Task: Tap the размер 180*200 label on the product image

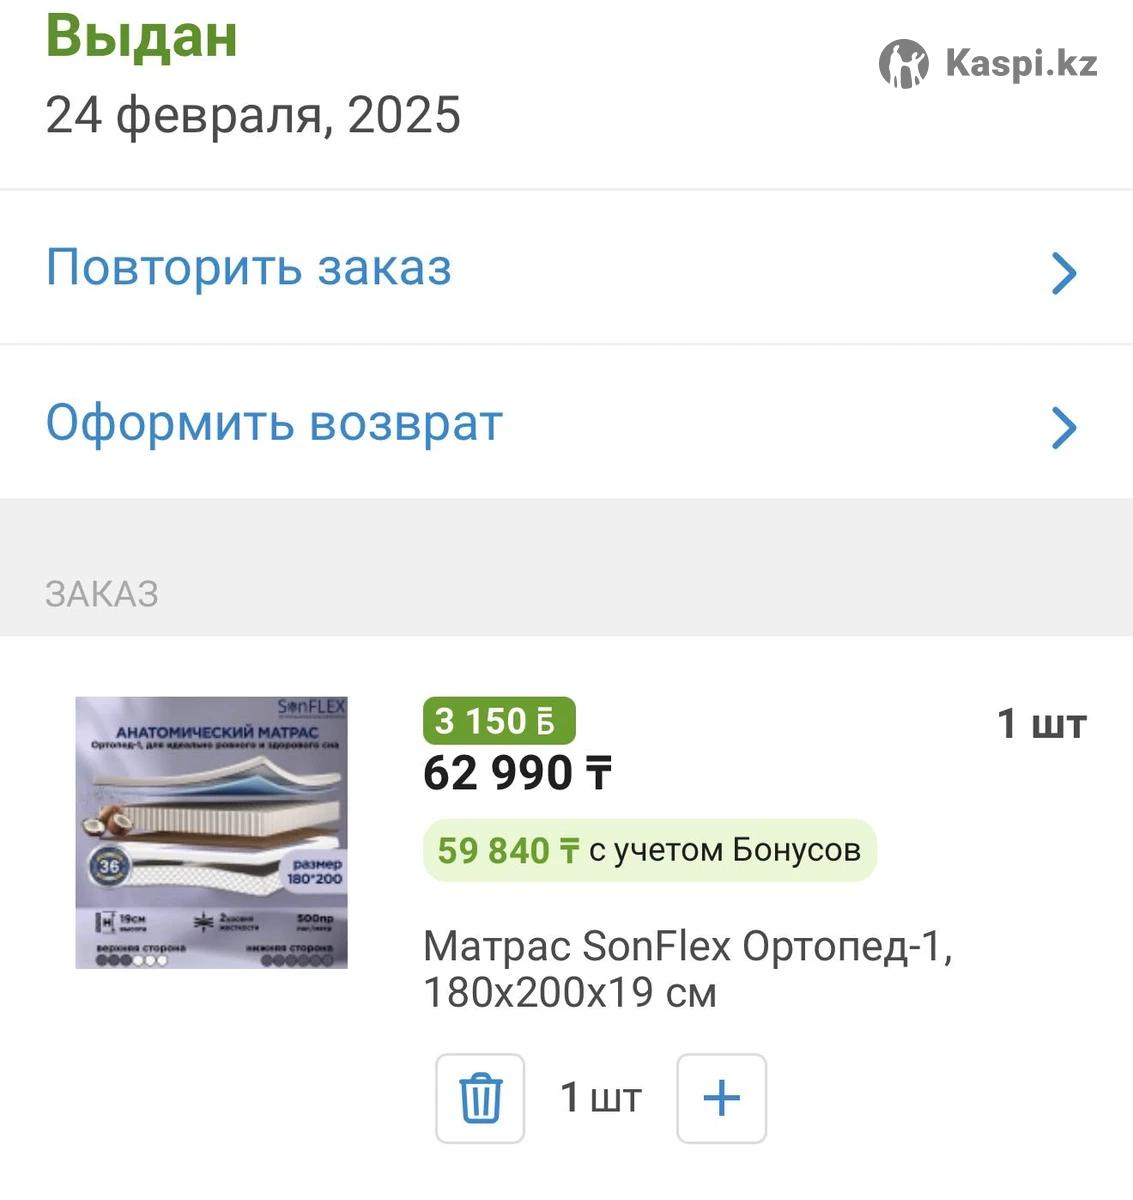Action: [316, 871]
